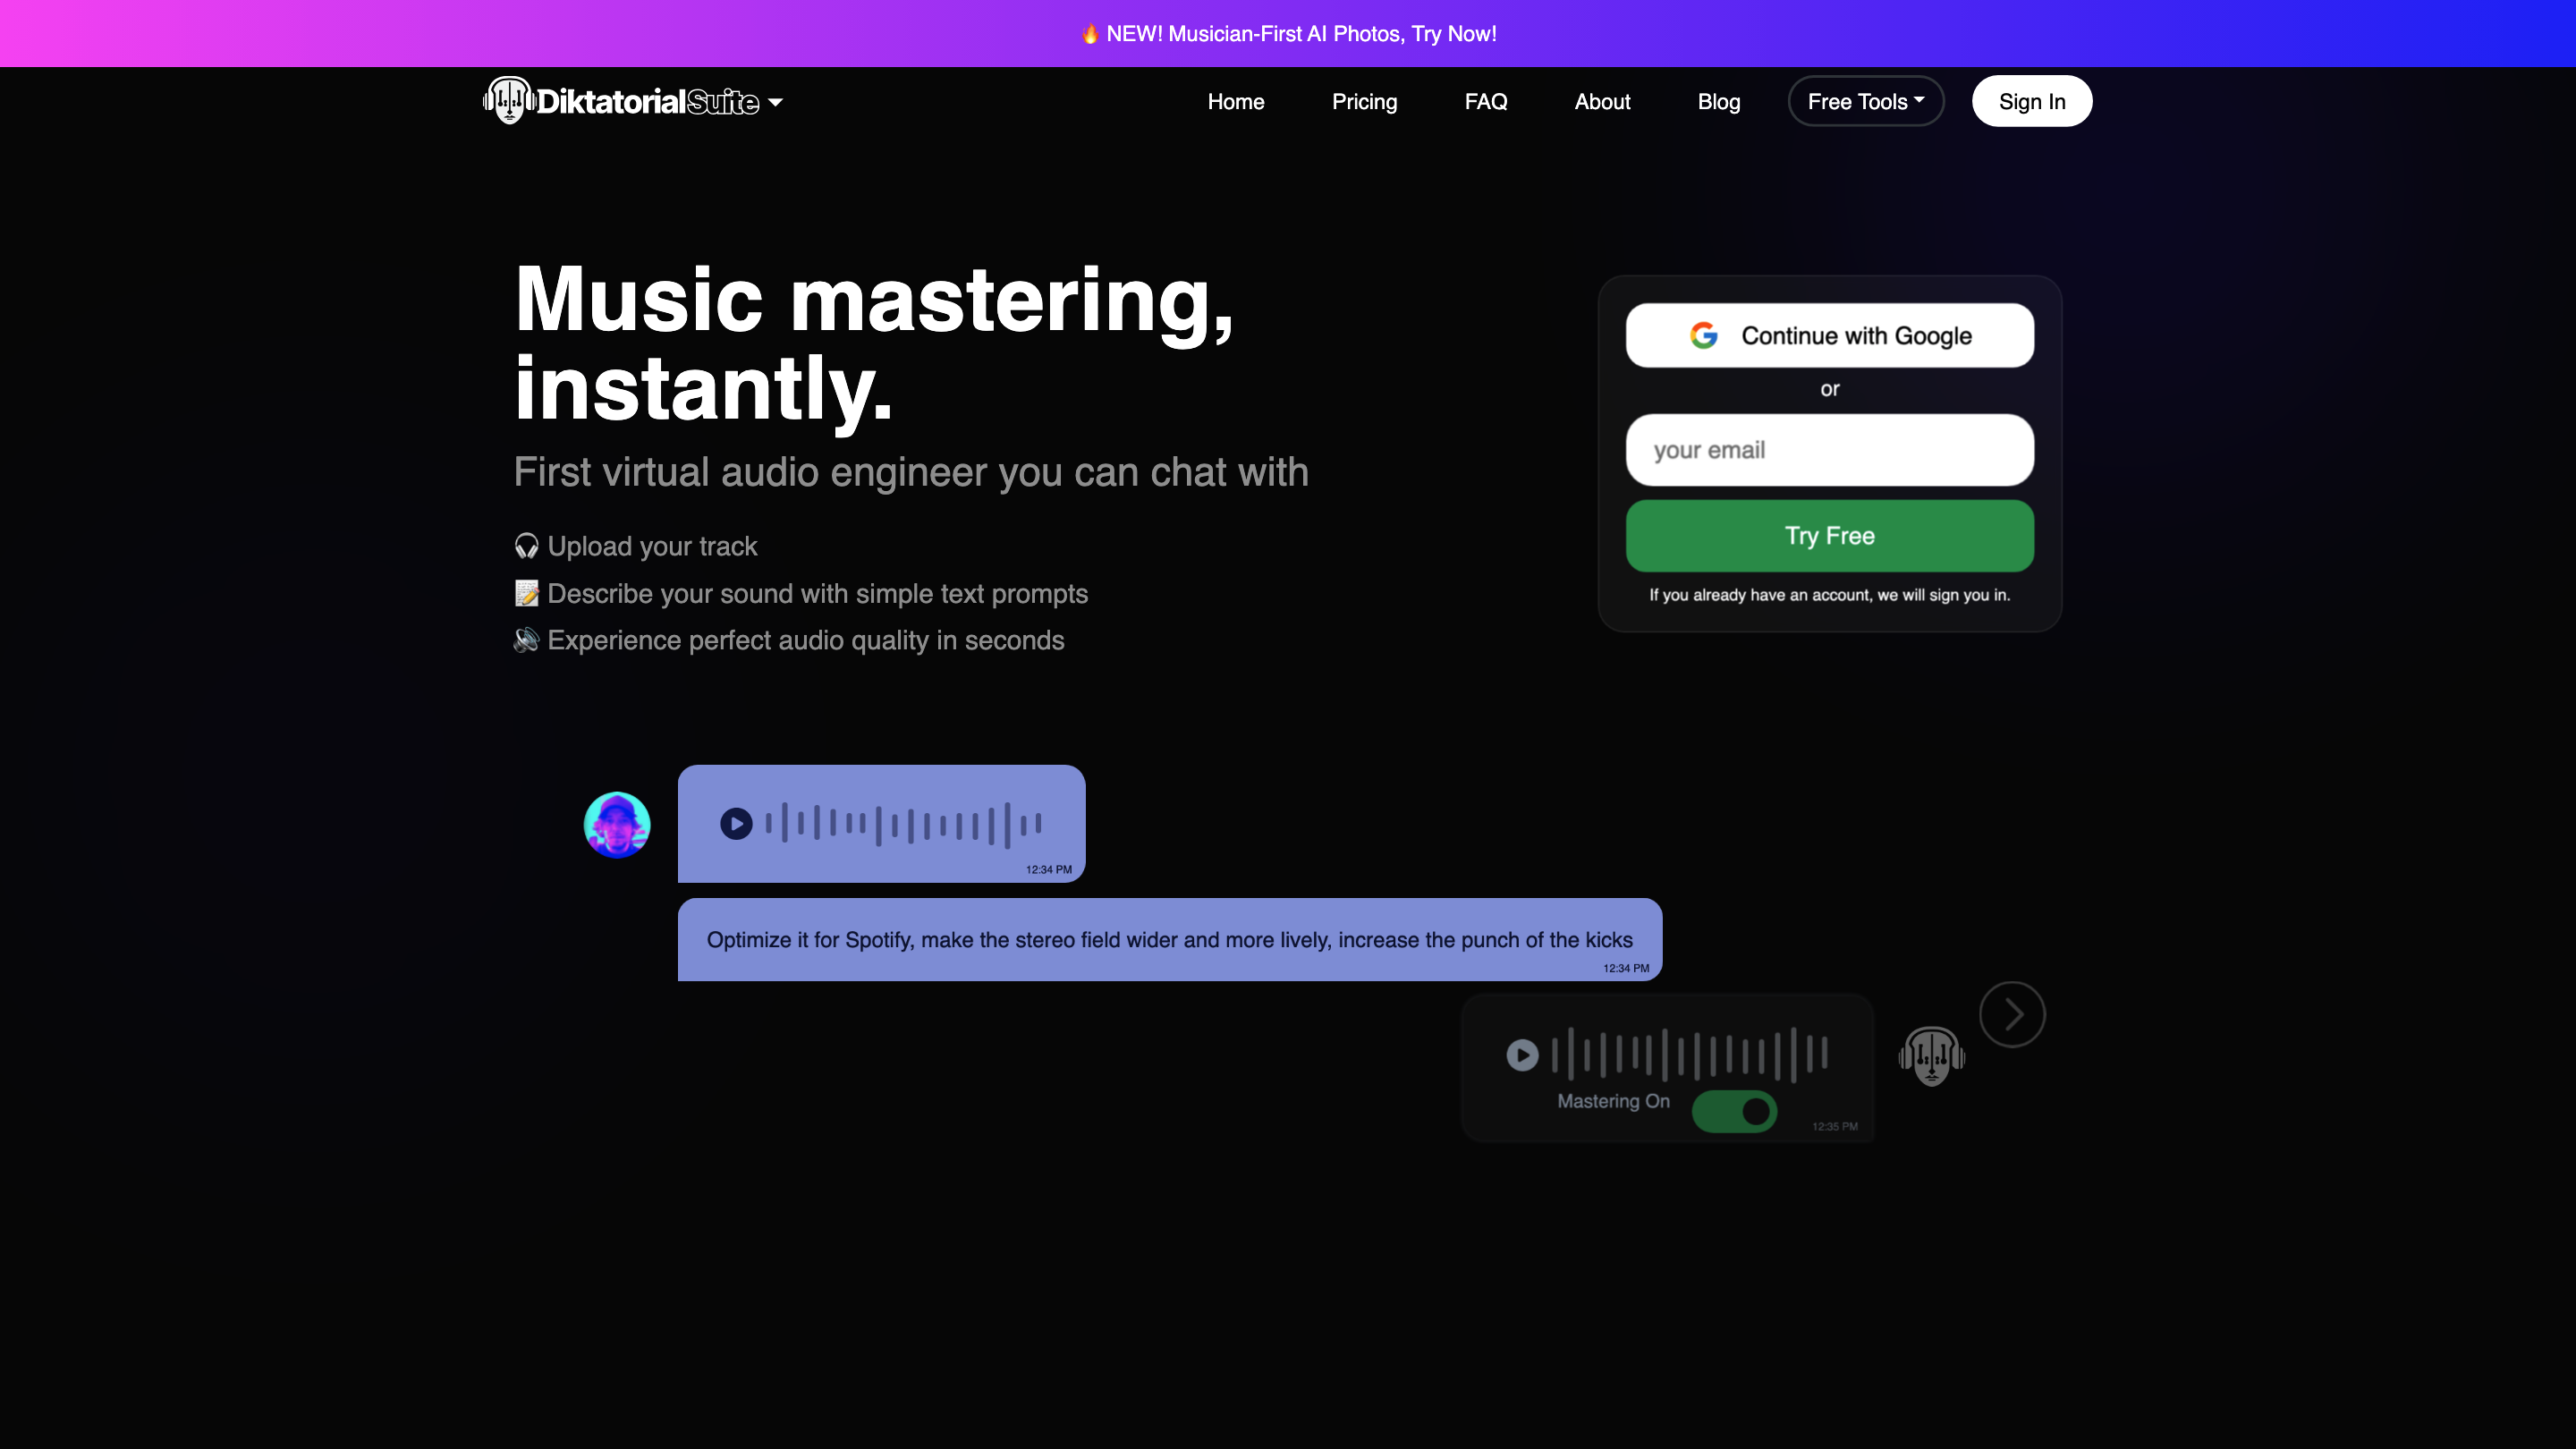Click the fire emoji in announcement banner
Viewport: 2576px width, 1449px height.
[x=1090, y=33]
